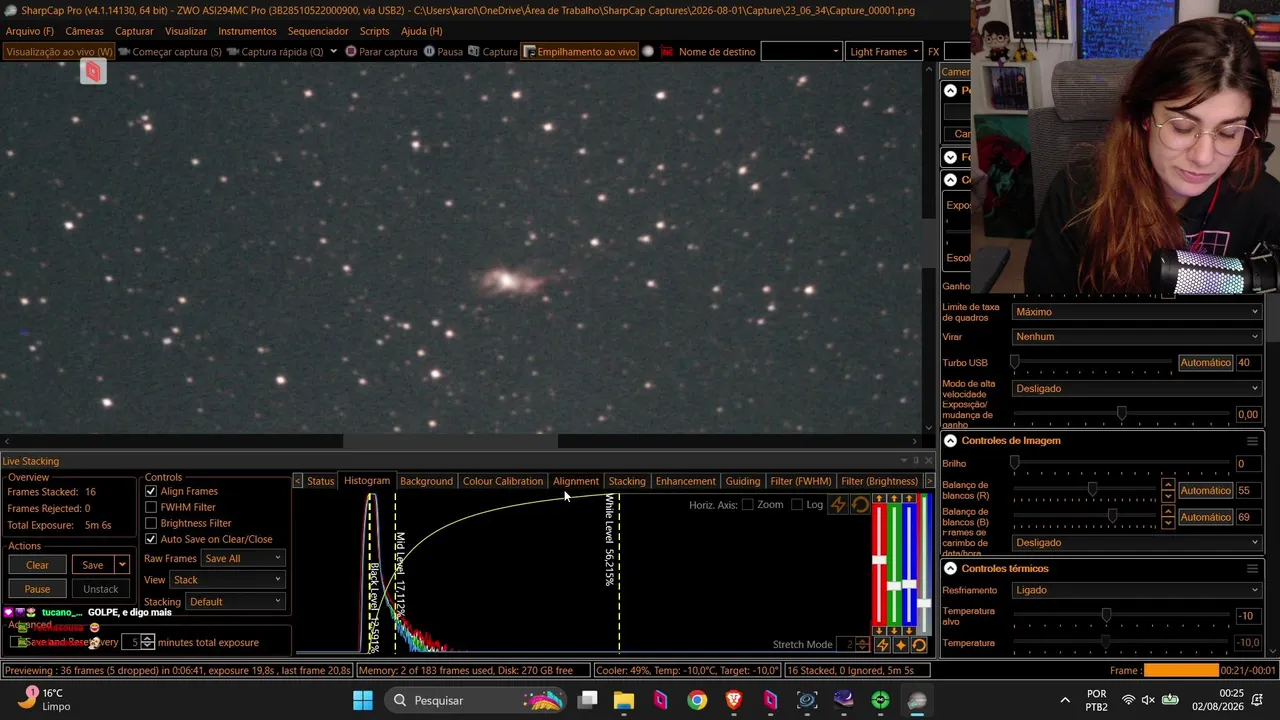Click the bottom lightning icon under colour sliders
1280x720 pixels.
[882, 645]
